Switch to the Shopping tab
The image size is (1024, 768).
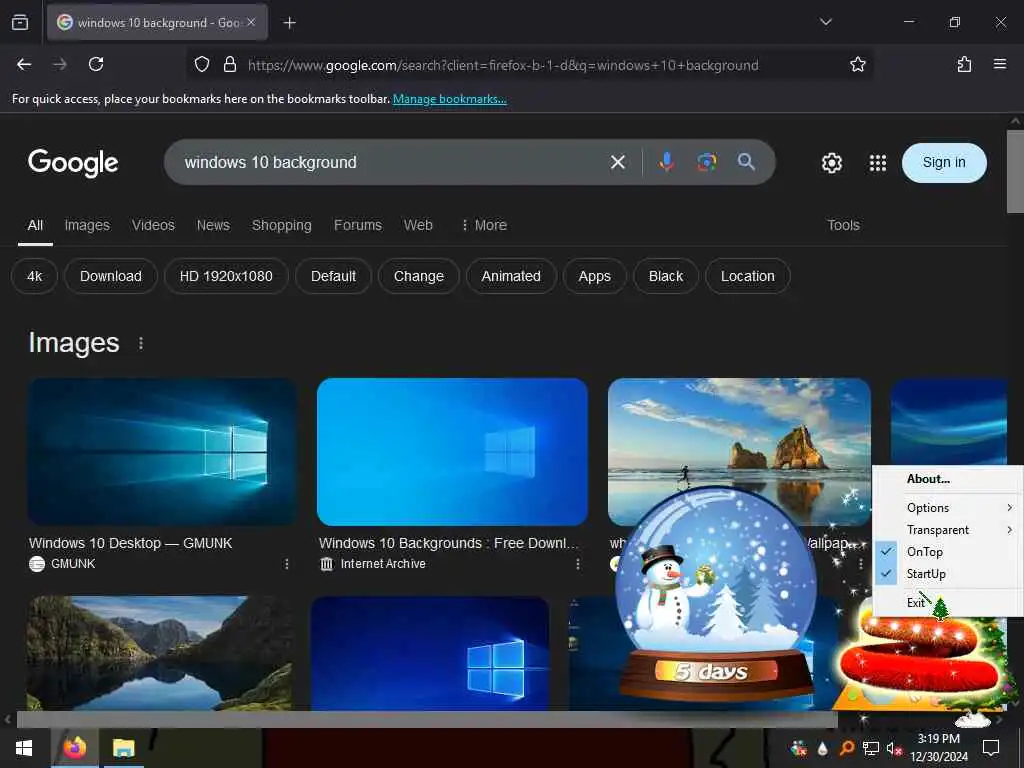[281, 225]
